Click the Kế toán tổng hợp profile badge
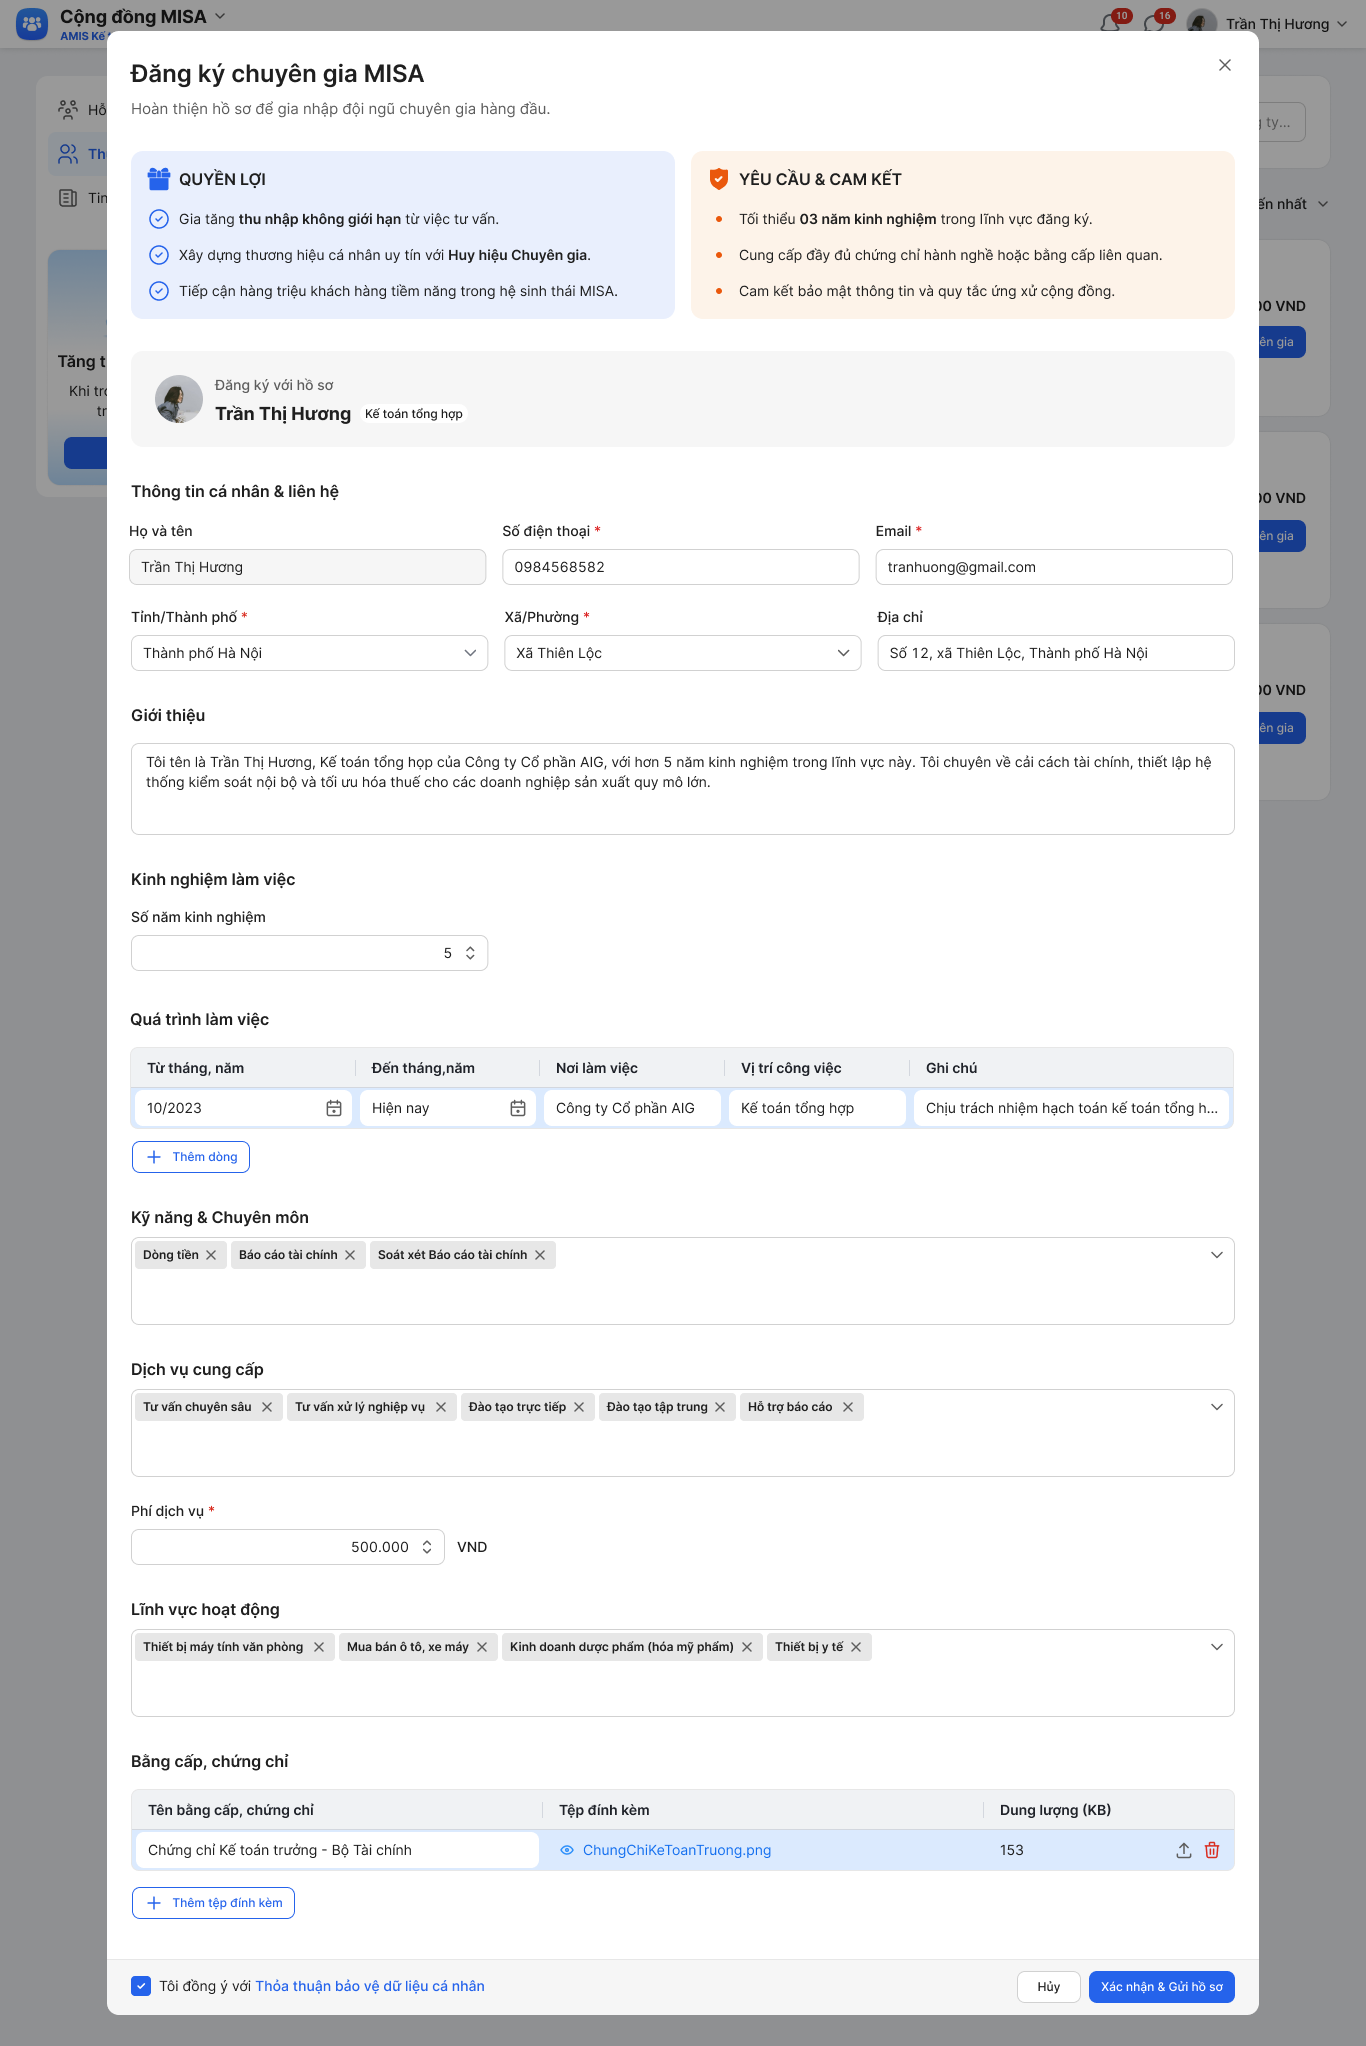The image size is (1366, 2046). coord(414,414)
